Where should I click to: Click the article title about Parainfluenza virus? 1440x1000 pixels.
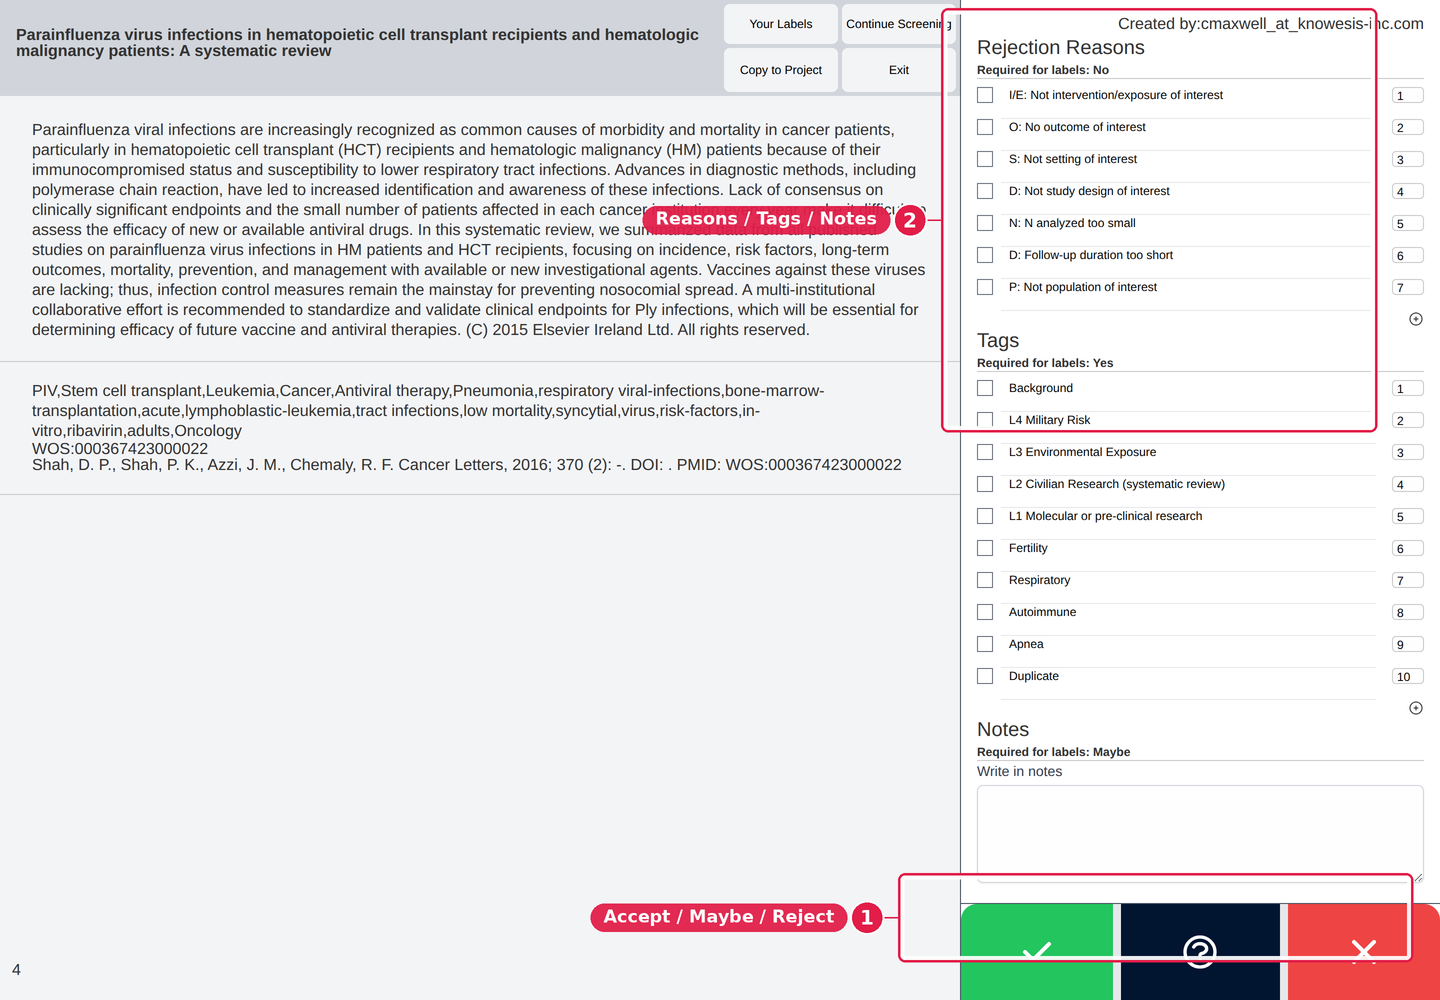357,43
